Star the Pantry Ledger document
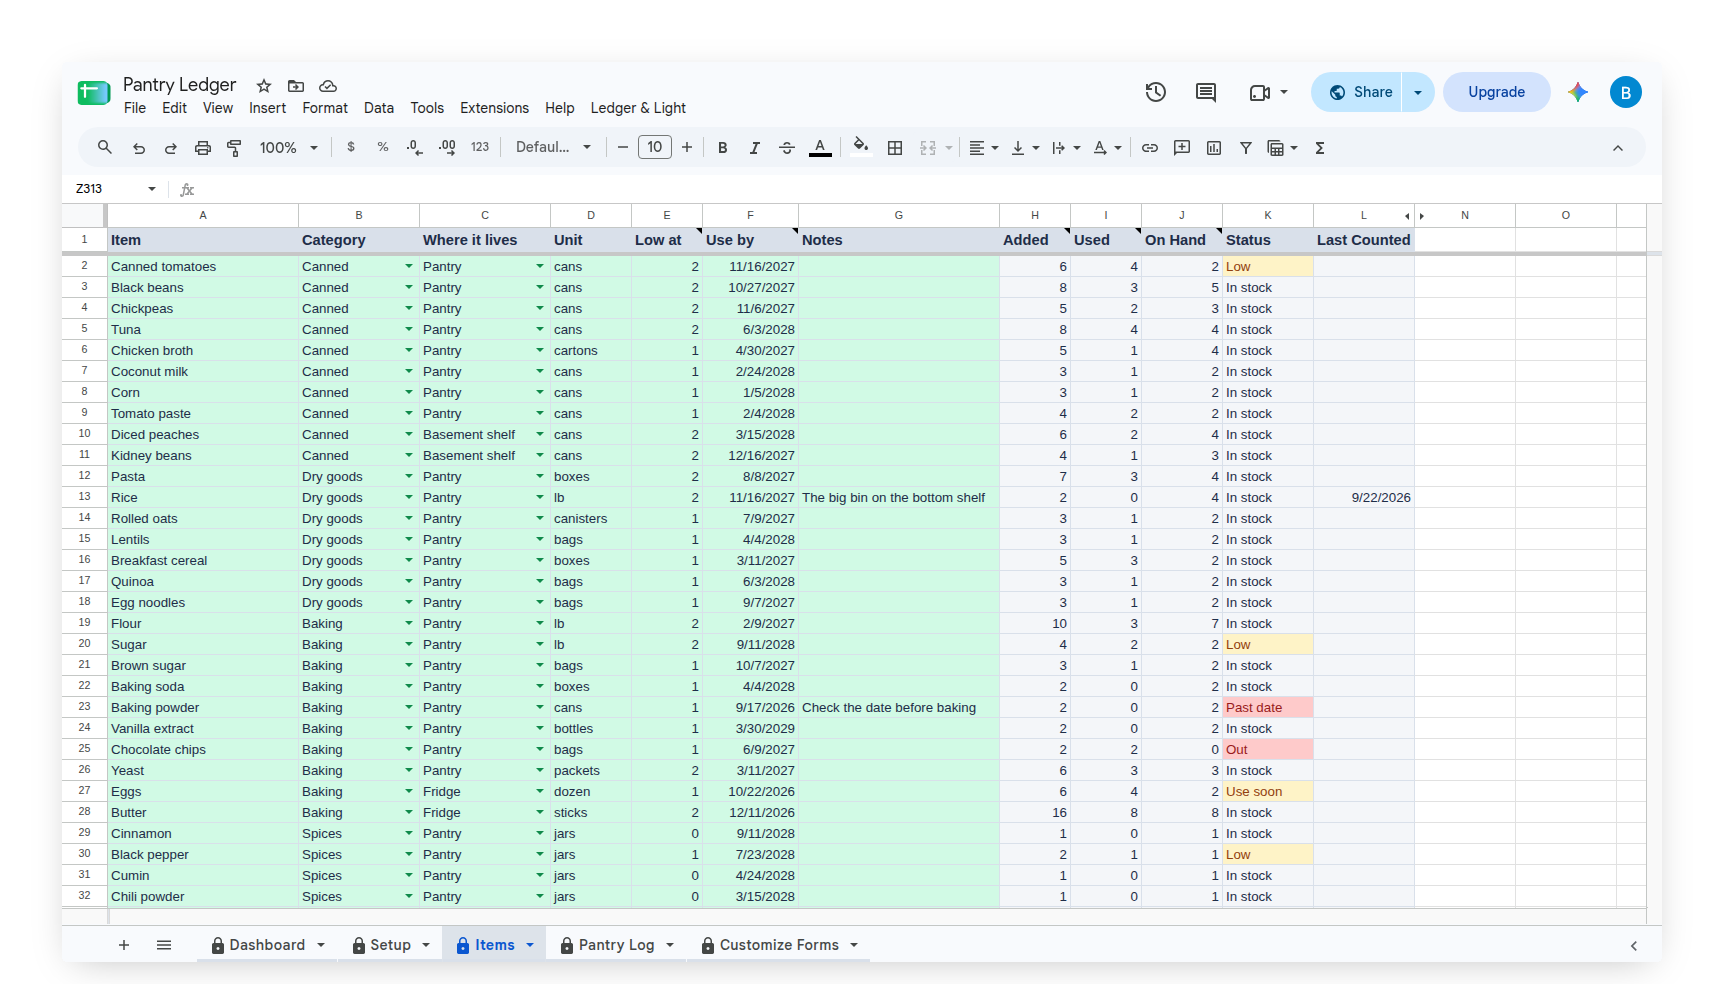Screen dimensions: 1724x984 (x=264, y=86)
